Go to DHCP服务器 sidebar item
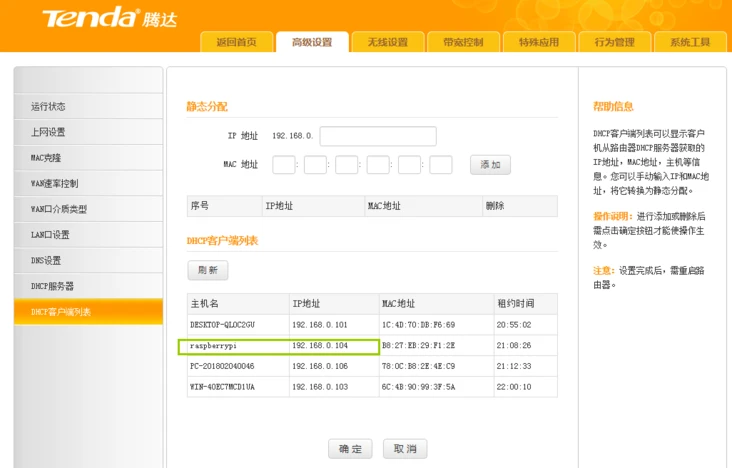The height and width of the screenshot is (468, 732). [88, 286]
